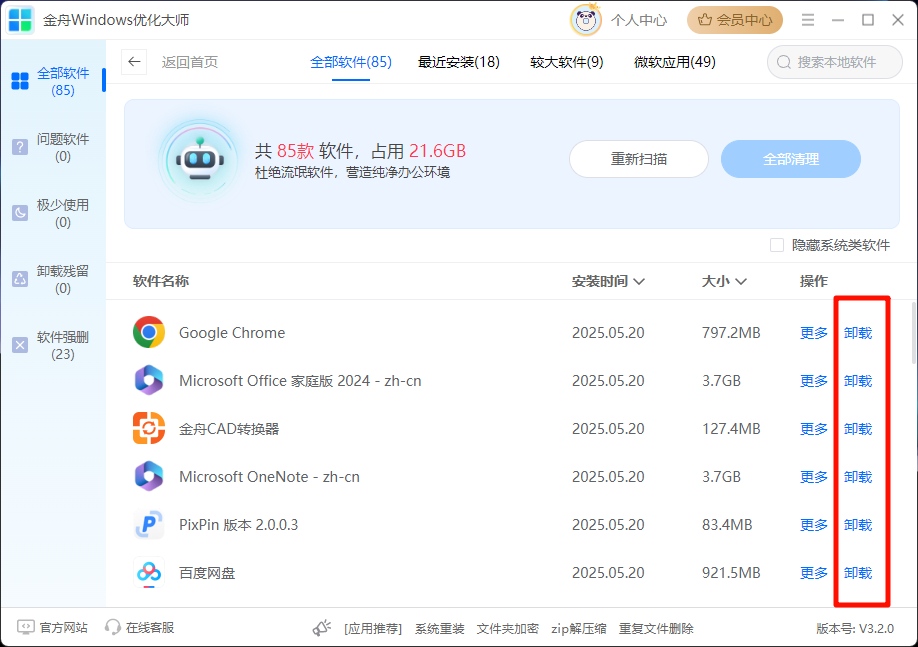Open the hamburger menu in title bar
This screenshot has width=918, height=647.
pos(808,20)
